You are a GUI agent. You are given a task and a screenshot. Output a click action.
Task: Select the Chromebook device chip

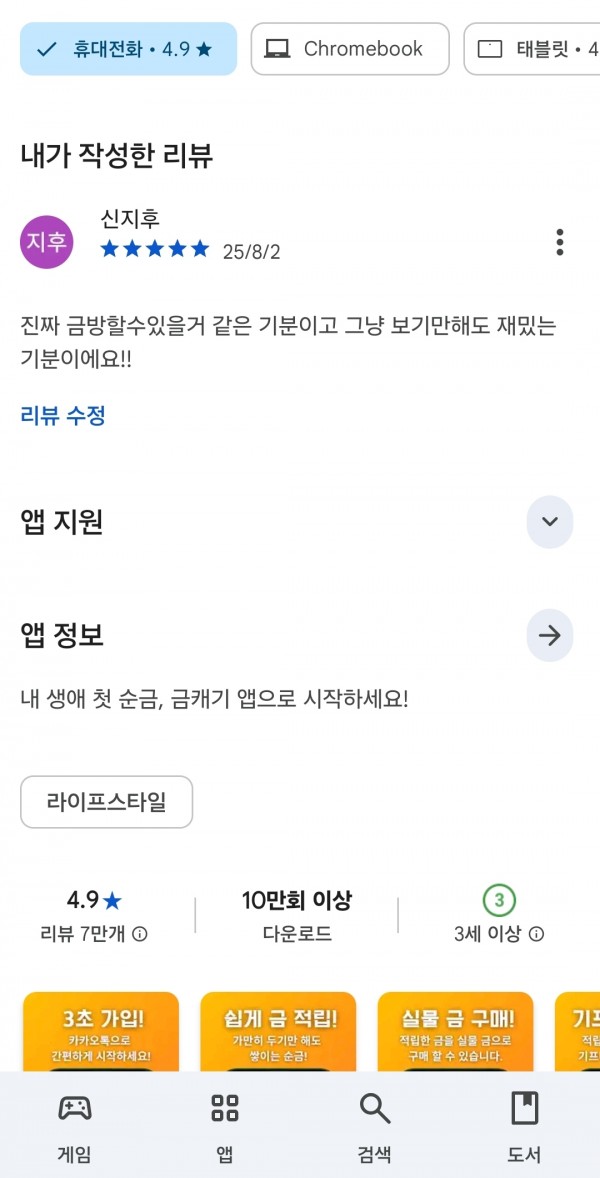point(350,49)
